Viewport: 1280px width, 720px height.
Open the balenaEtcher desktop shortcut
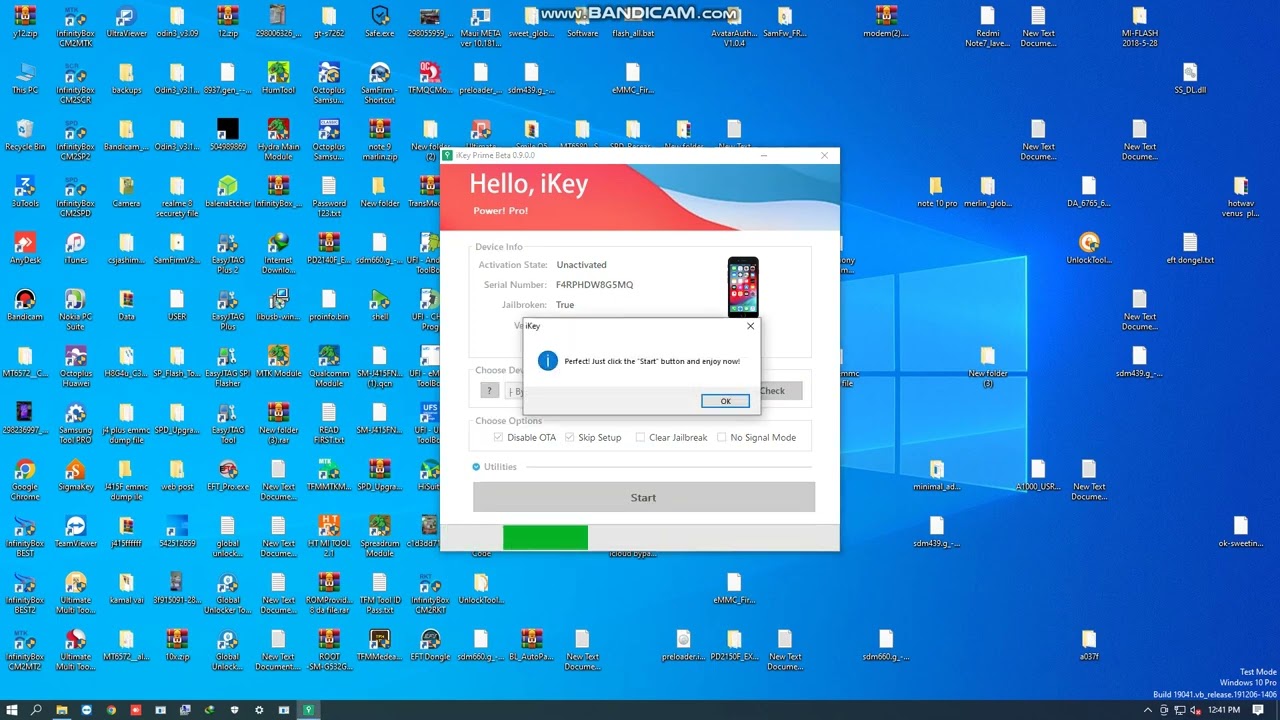click(x=227, y=191)
